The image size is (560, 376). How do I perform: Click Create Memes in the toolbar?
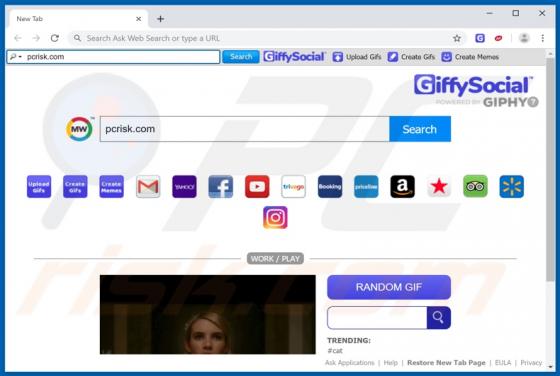coord(470,57)
